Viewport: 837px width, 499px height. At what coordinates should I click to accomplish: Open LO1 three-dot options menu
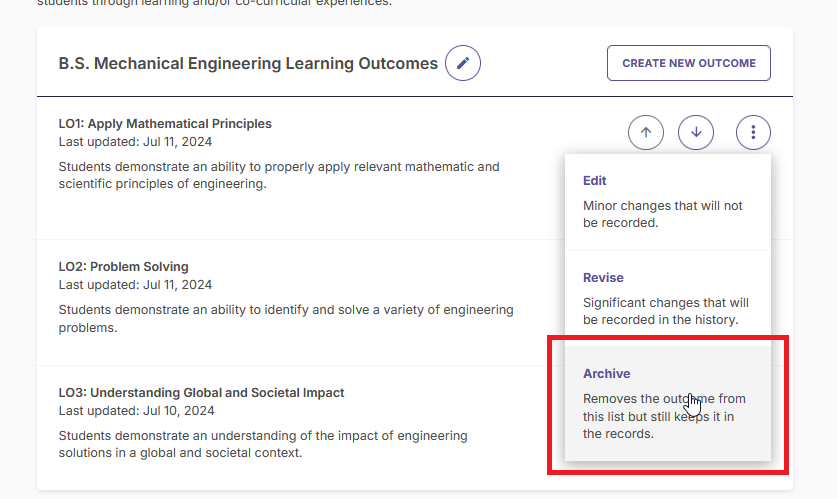[x=753, y=132]
